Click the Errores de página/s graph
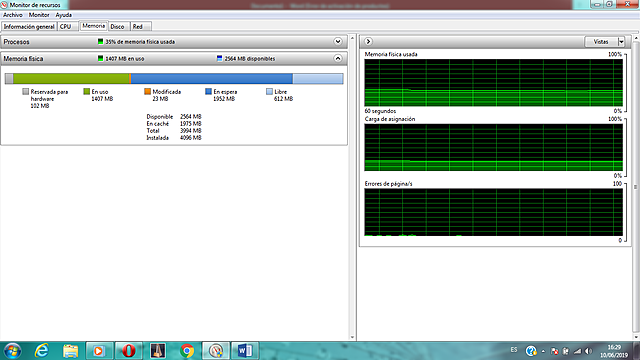The width and height of the screenshot is (640, 360). click(x=493, y=212)
